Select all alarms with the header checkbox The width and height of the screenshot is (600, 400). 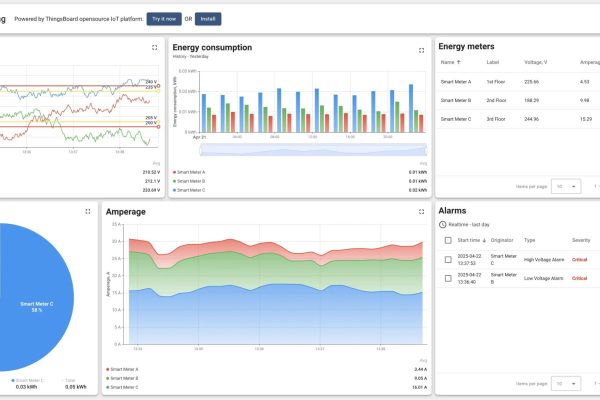[x=448, y=240]
